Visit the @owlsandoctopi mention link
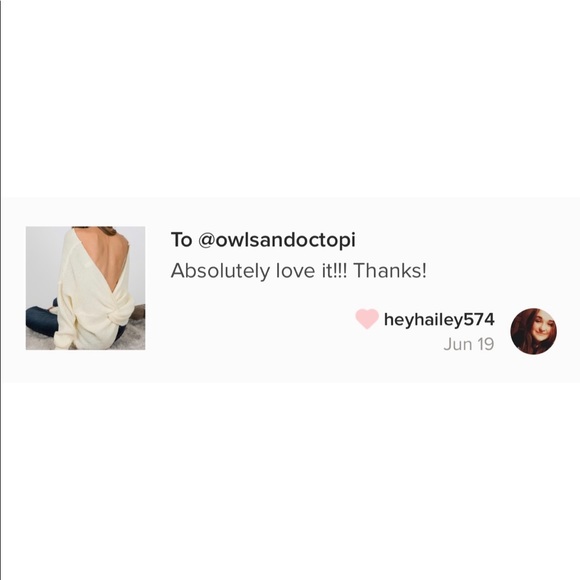The image size is (580, 580). coord(277,240)
